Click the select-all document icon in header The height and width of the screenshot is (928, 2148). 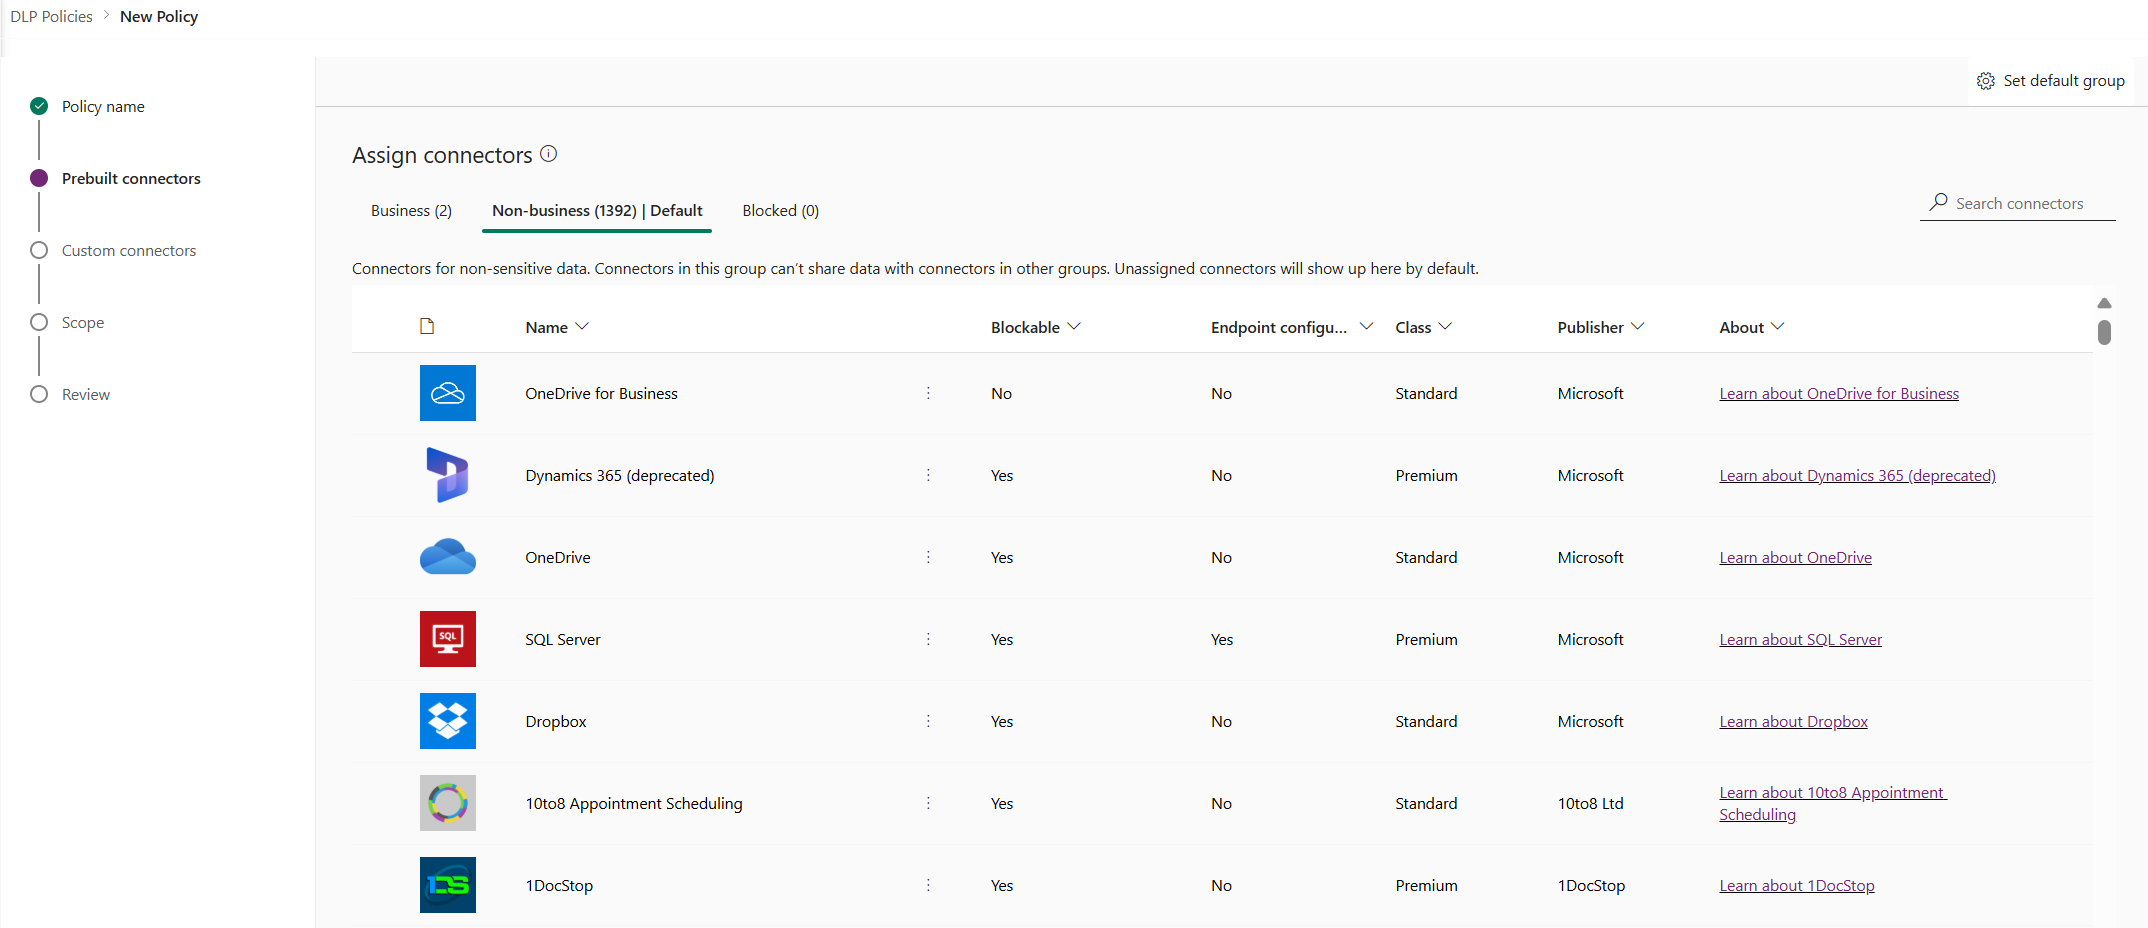[x=427, y=327]
